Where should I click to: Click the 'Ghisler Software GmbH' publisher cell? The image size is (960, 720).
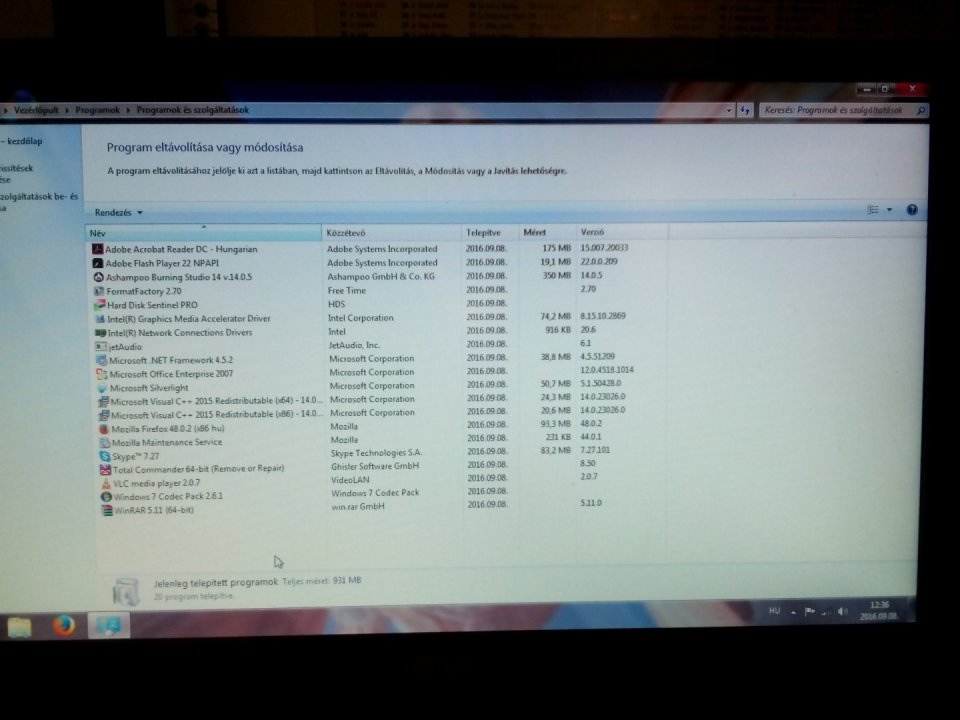(375, 466)
